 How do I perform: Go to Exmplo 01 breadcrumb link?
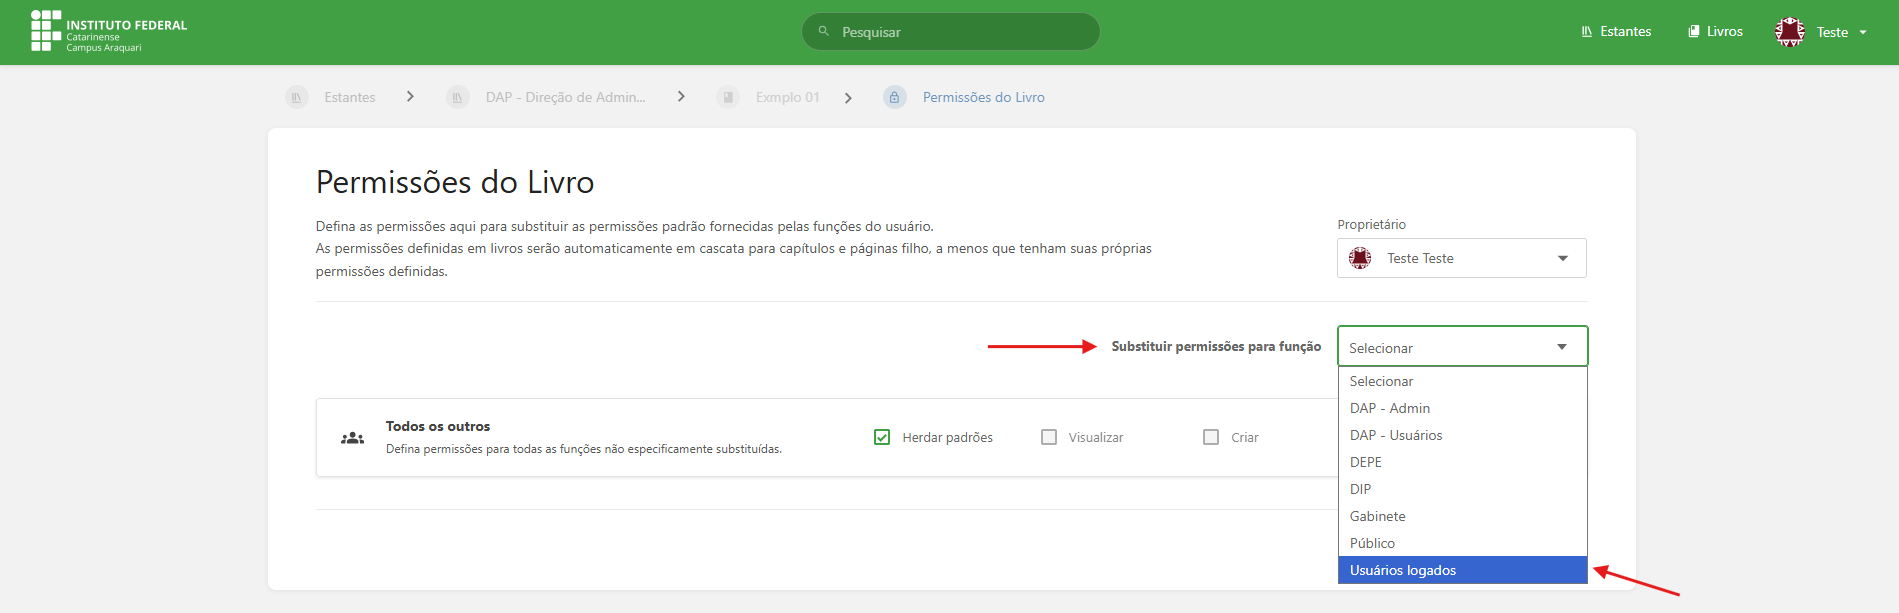787,97
